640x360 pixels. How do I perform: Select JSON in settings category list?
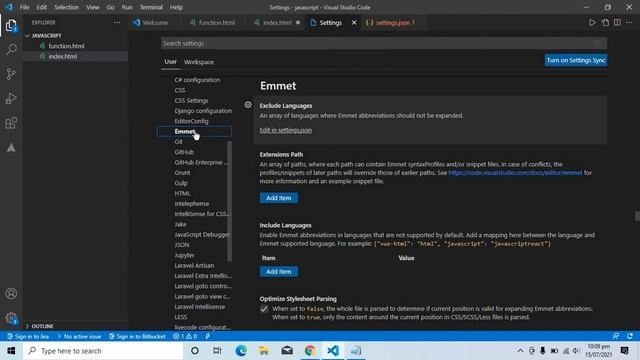click(182, 245)
